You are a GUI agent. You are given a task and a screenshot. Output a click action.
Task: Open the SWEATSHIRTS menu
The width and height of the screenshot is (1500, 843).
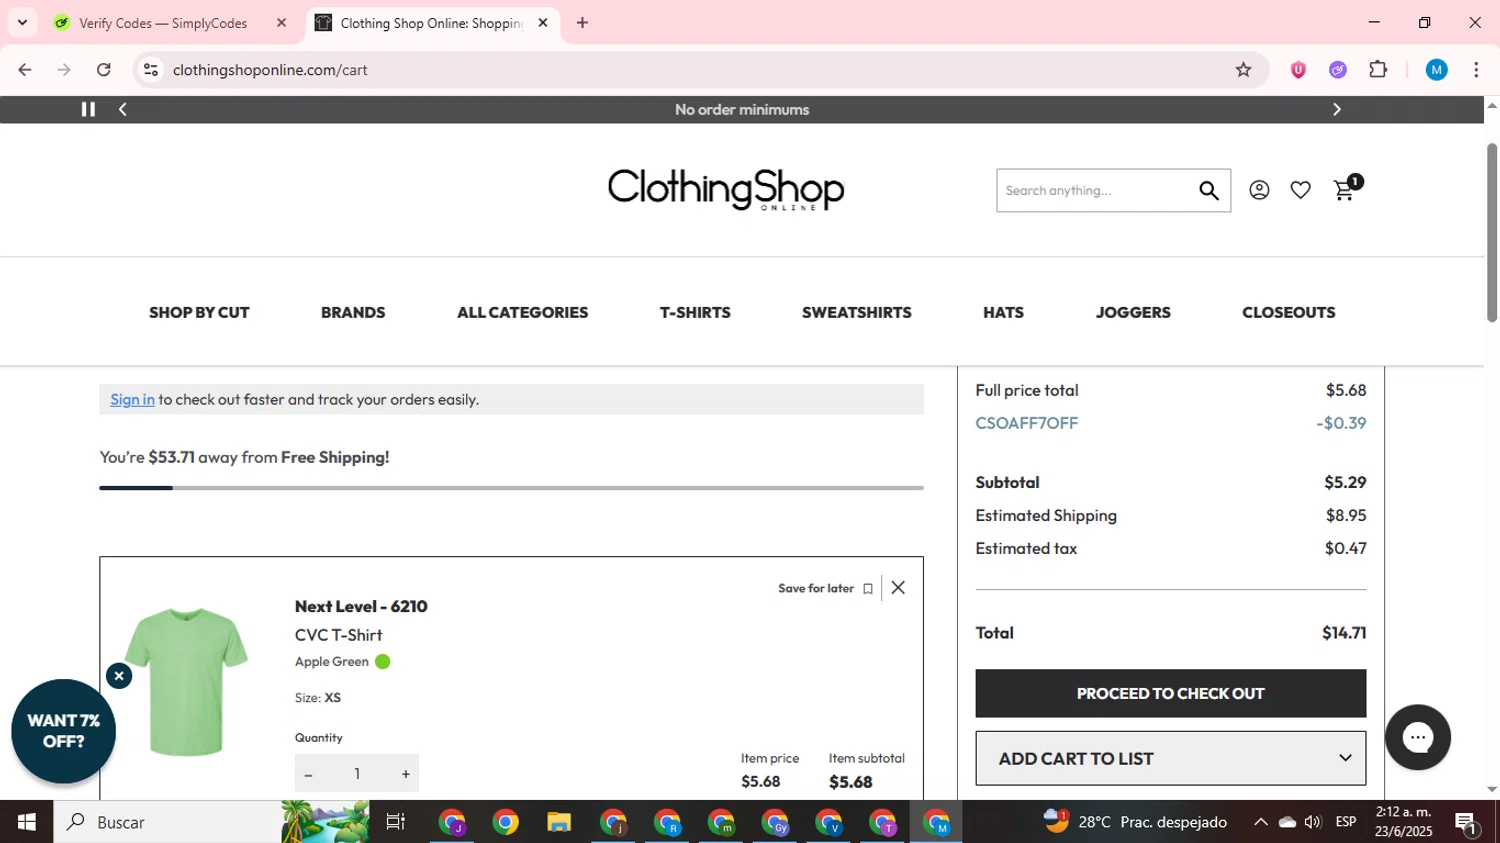click(x=856, y=312)
